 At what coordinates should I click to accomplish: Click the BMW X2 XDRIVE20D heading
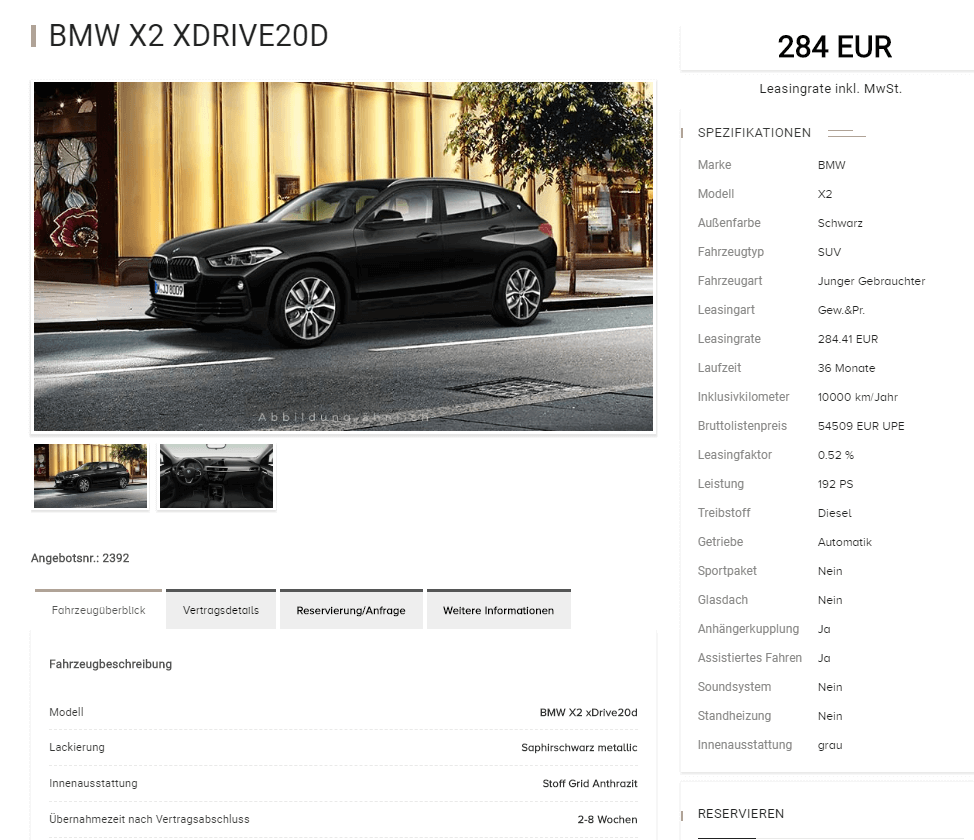(x=188, y=35)
